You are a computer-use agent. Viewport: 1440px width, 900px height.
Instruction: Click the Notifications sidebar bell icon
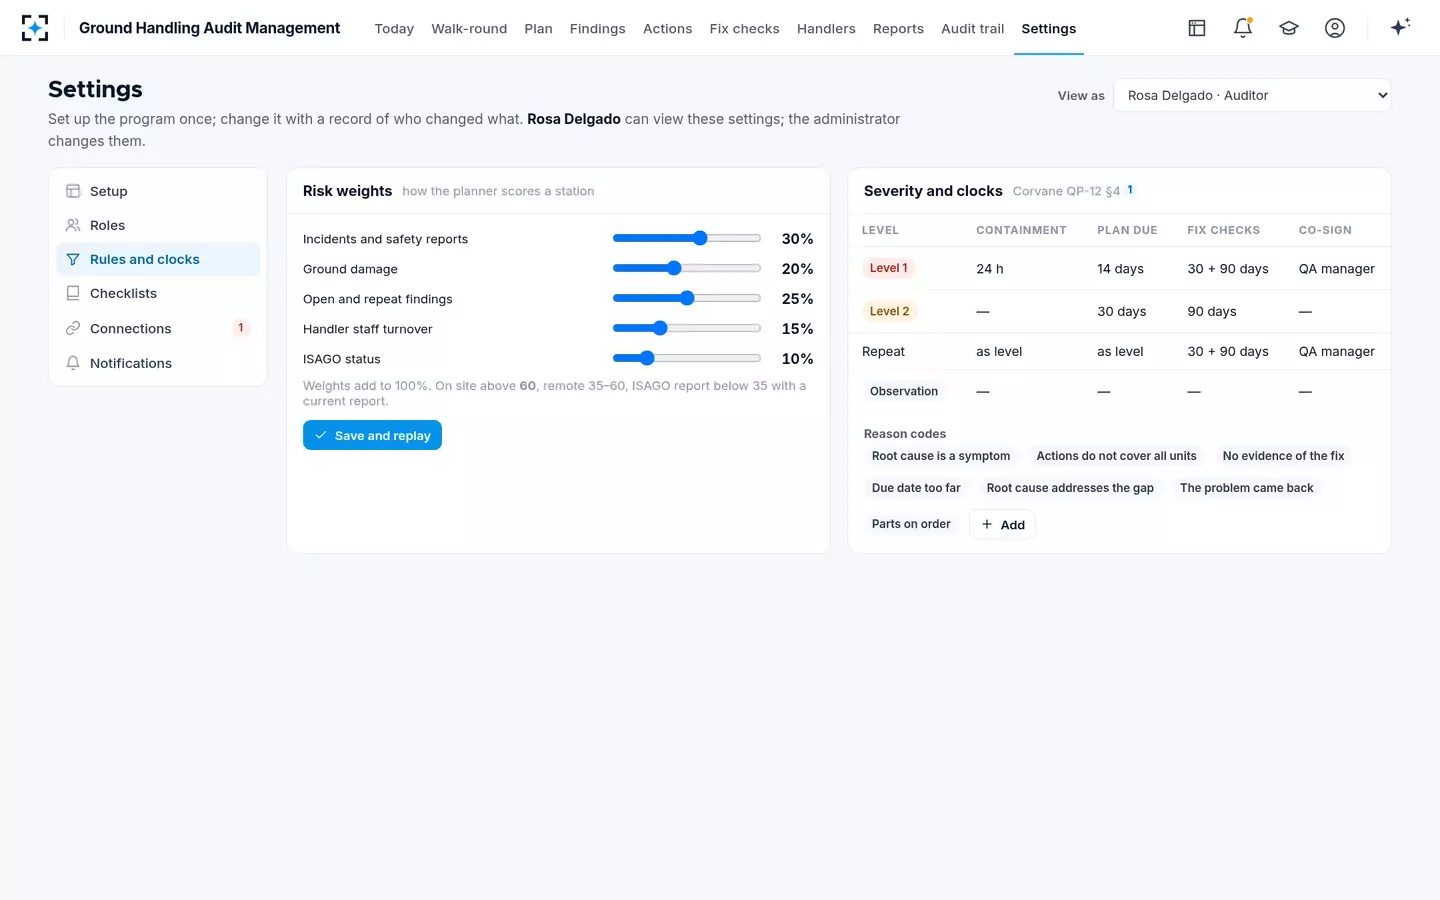click(x=73, y=363)
